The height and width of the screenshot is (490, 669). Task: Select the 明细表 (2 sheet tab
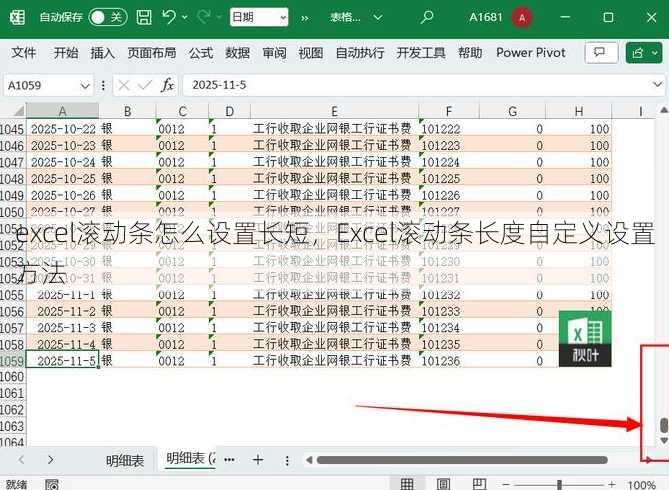tap(191, 459)
